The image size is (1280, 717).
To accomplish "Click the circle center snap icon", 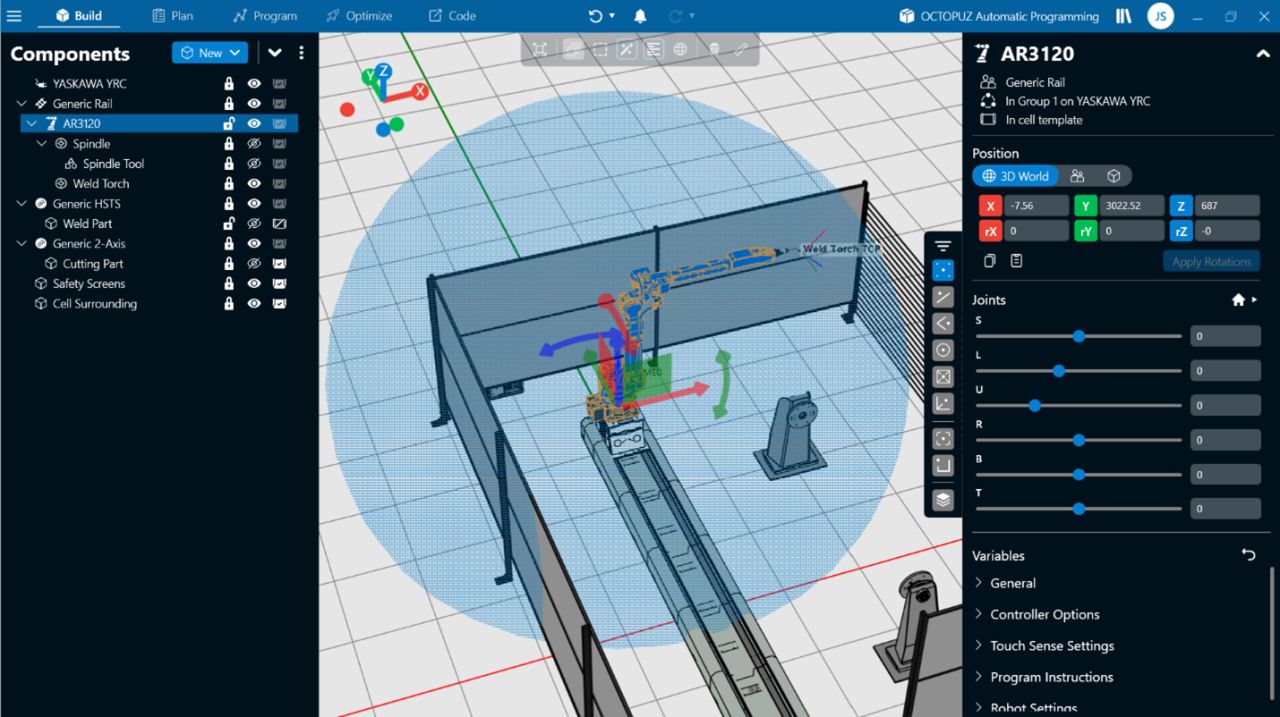I will [x=943, y=350].
